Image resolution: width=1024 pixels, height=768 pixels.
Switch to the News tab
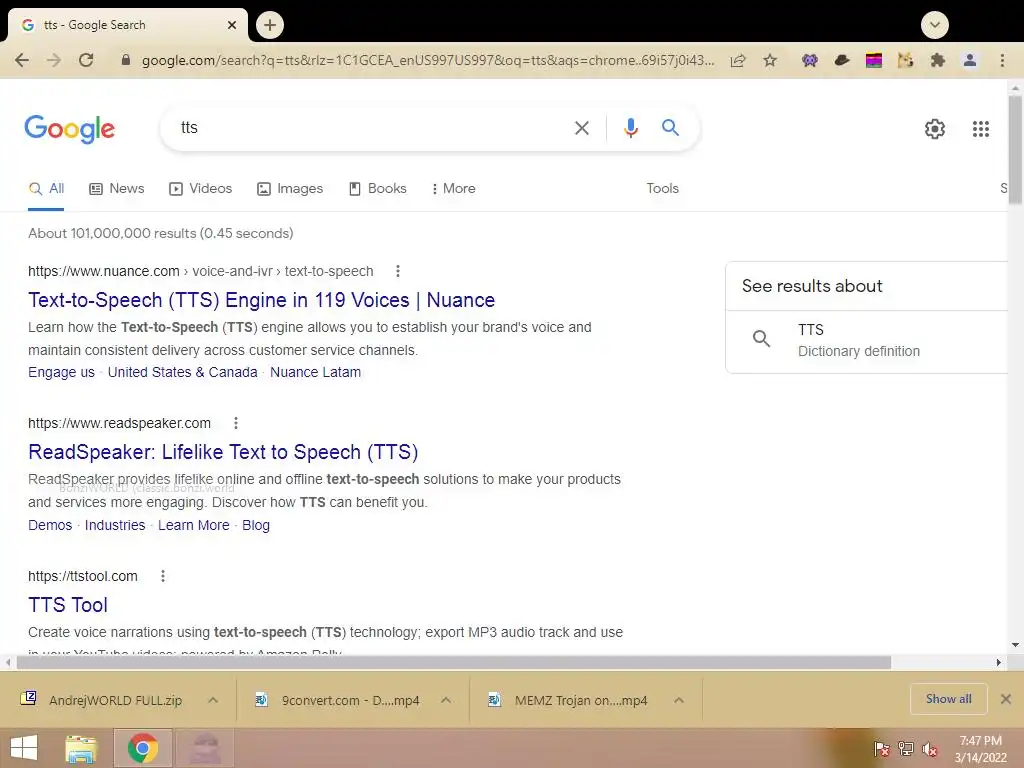coord(116,189)
